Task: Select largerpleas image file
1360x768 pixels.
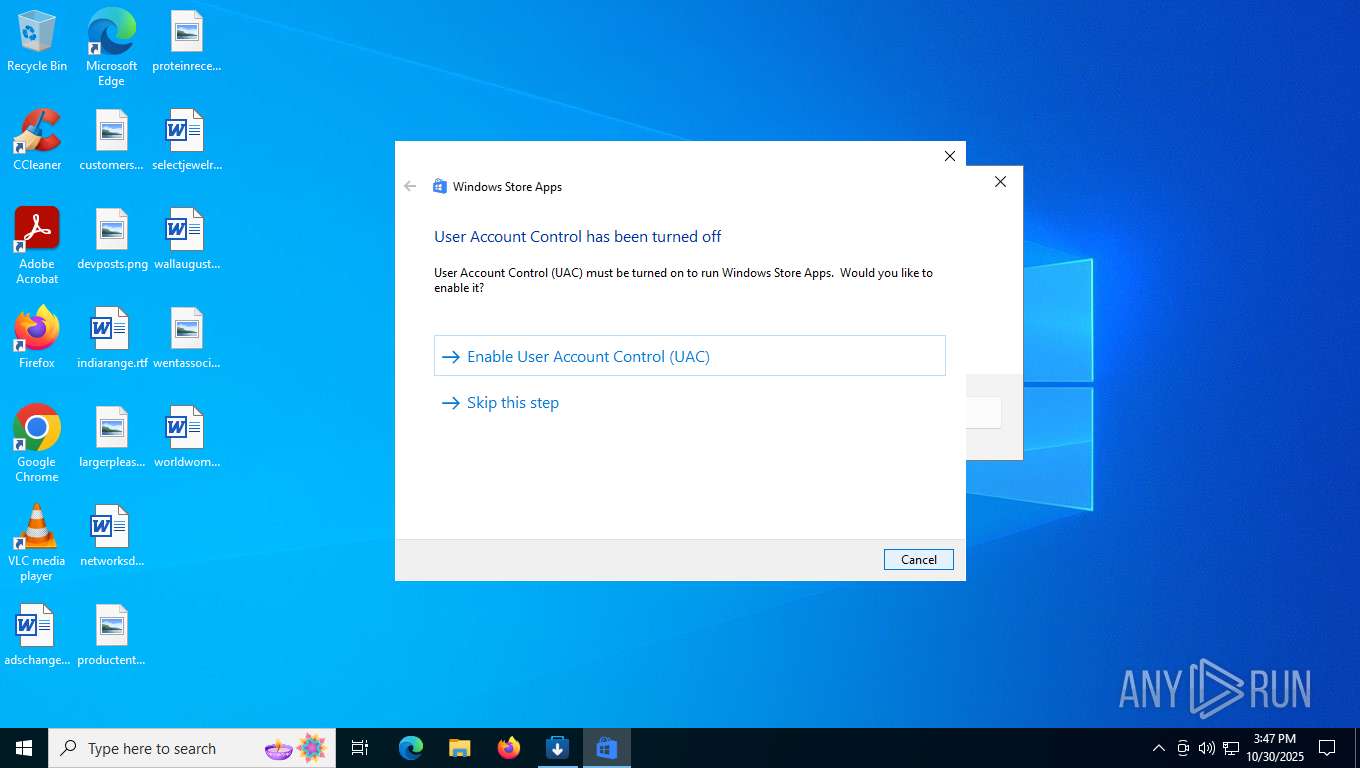Action: point(111,437)
